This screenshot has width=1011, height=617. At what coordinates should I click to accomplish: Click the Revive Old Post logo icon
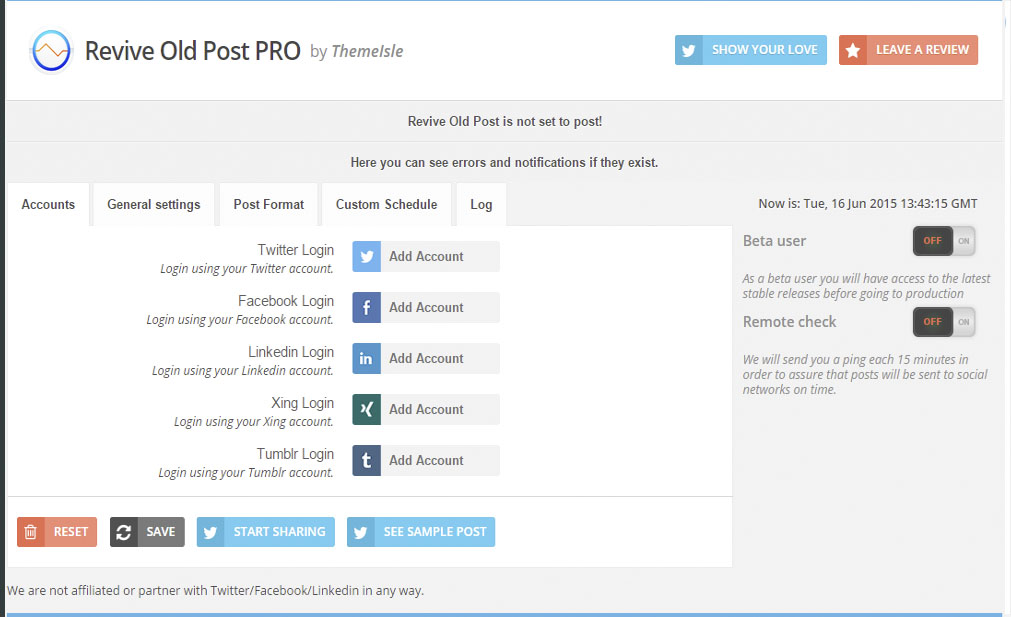(x=51, y=50)
